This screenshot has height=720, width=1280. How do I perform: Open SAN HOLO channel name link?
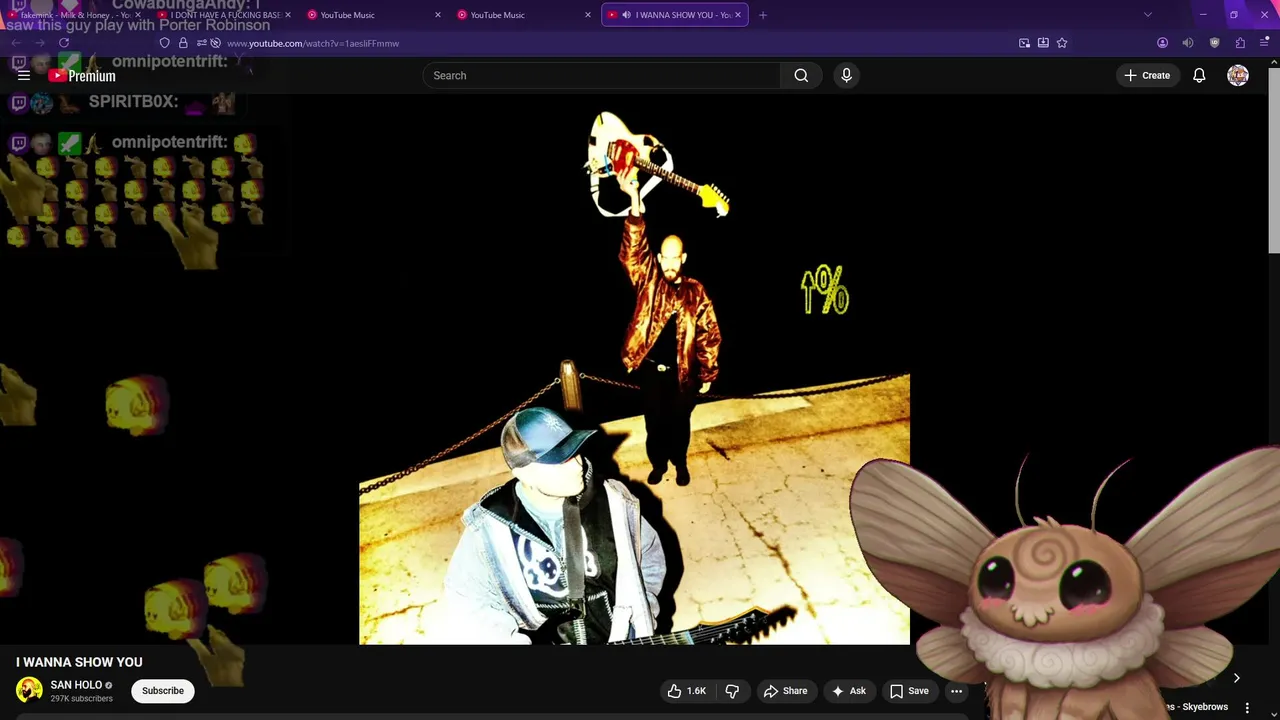76,685
